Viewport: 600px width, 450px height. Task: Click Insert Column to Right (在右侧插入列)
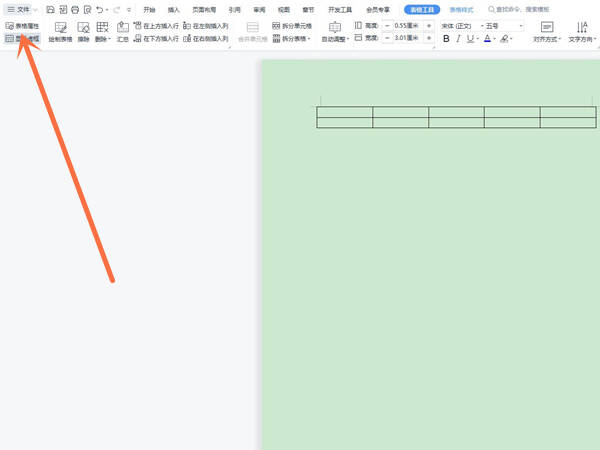[x=206, y=39]
